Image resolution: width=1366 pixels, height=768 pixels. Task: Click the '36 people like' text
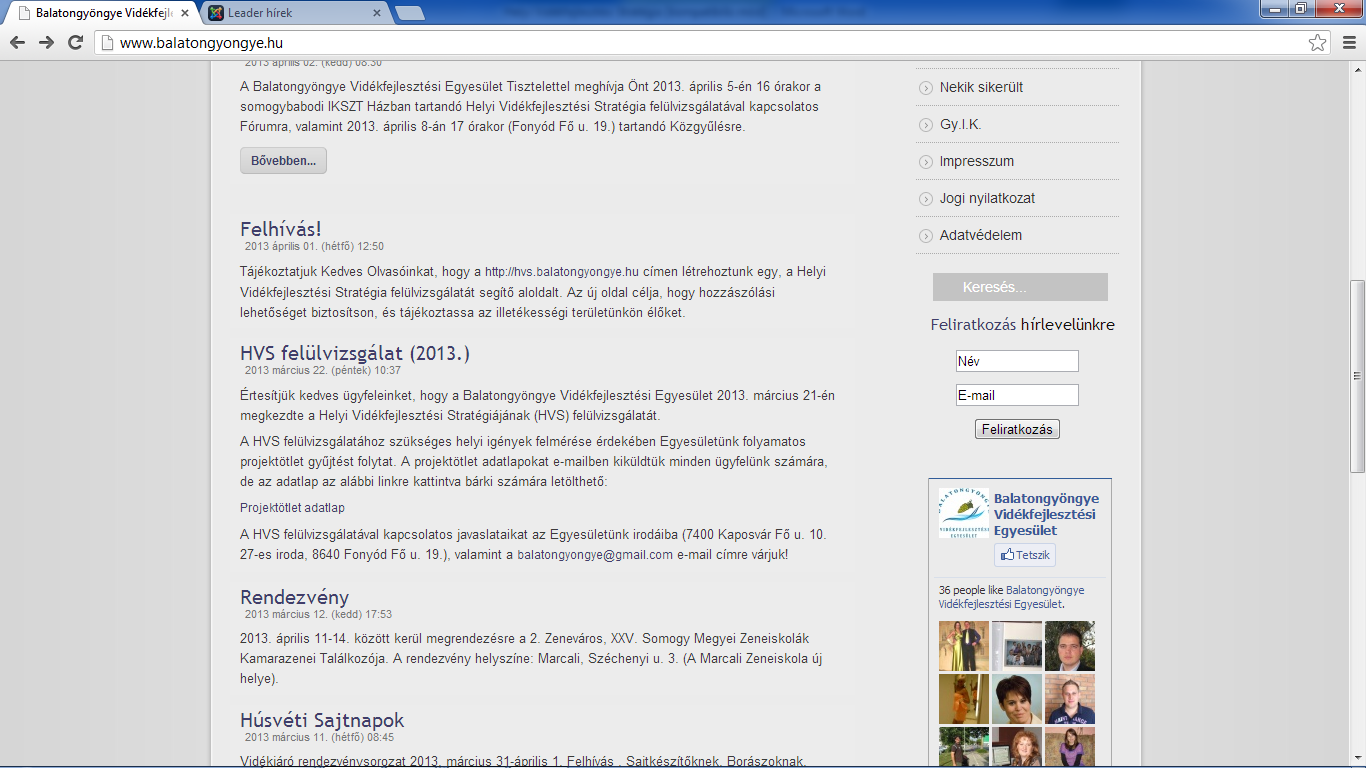(971, 590)
